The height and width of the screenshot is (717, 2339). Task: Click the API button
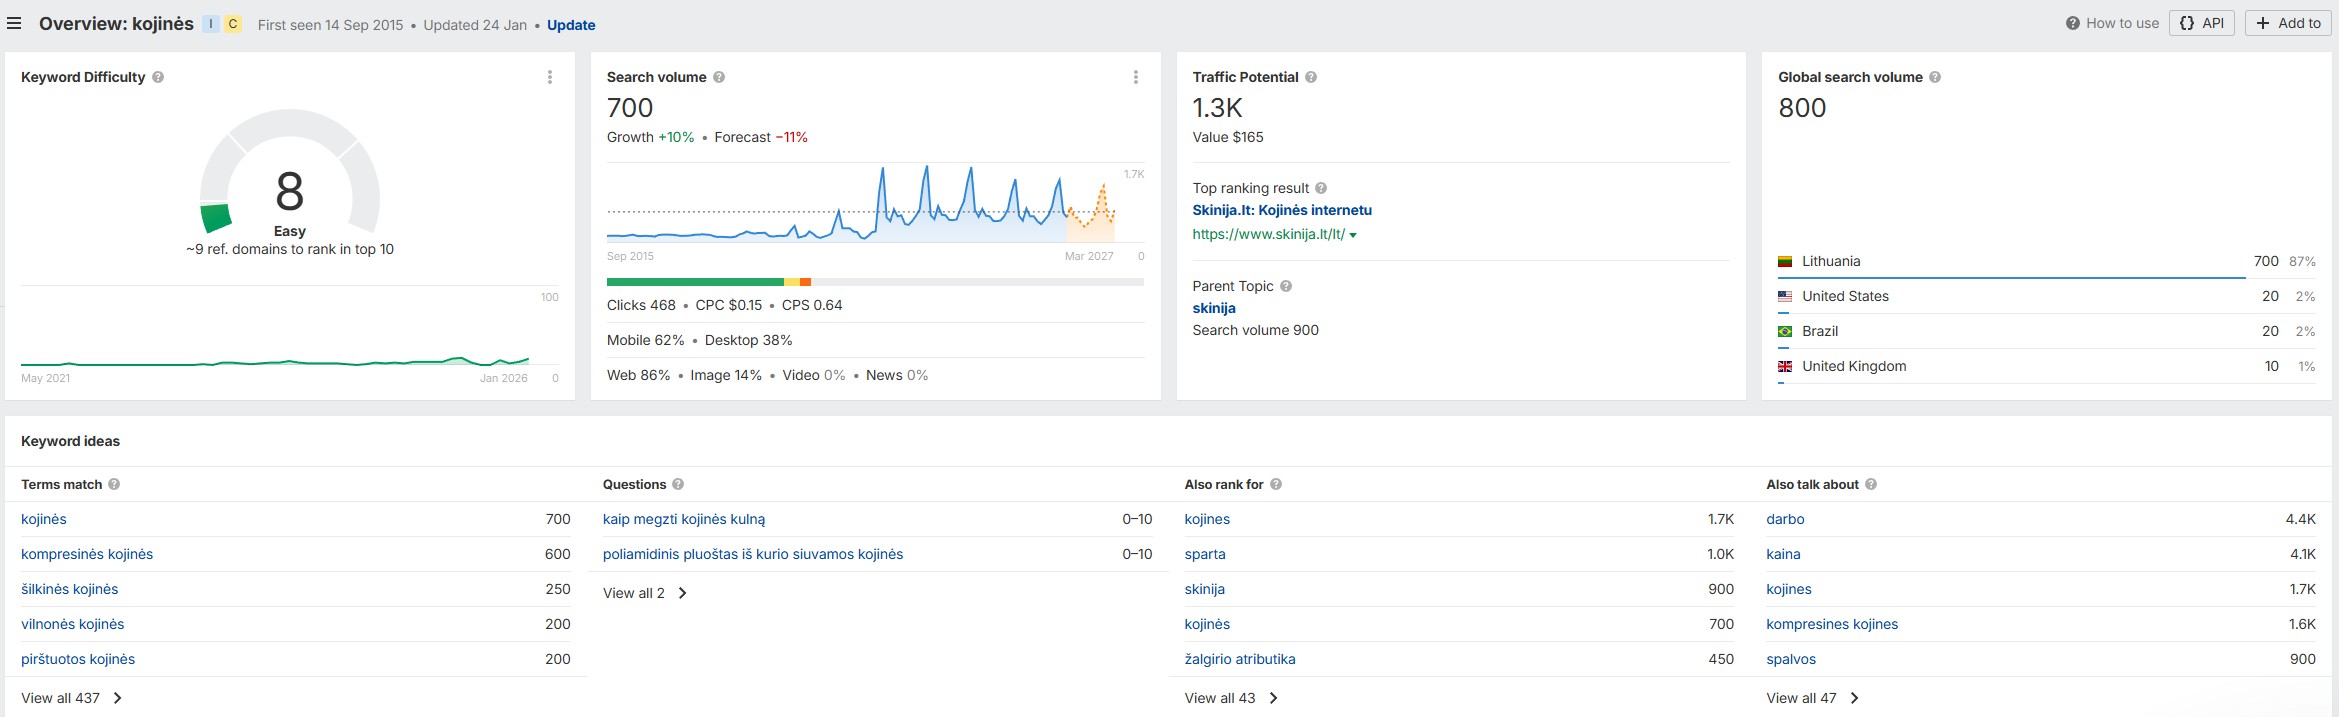click(x=2201, y=23)
